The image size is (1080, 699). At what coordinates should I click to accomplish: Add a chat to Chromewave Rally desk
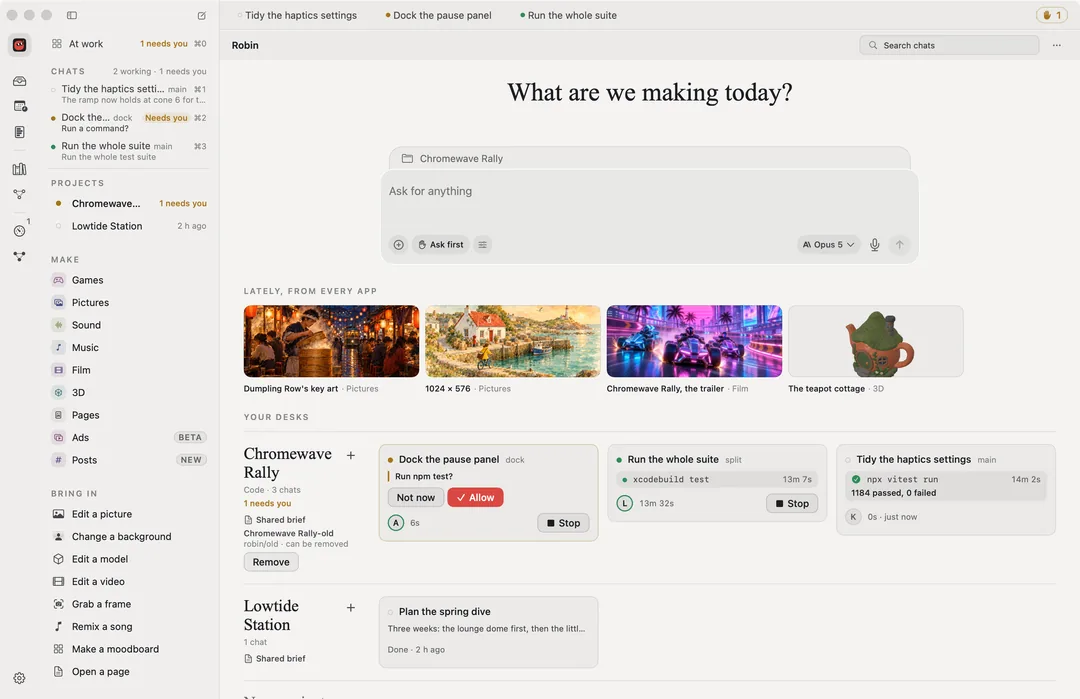[x=351, y=455]
